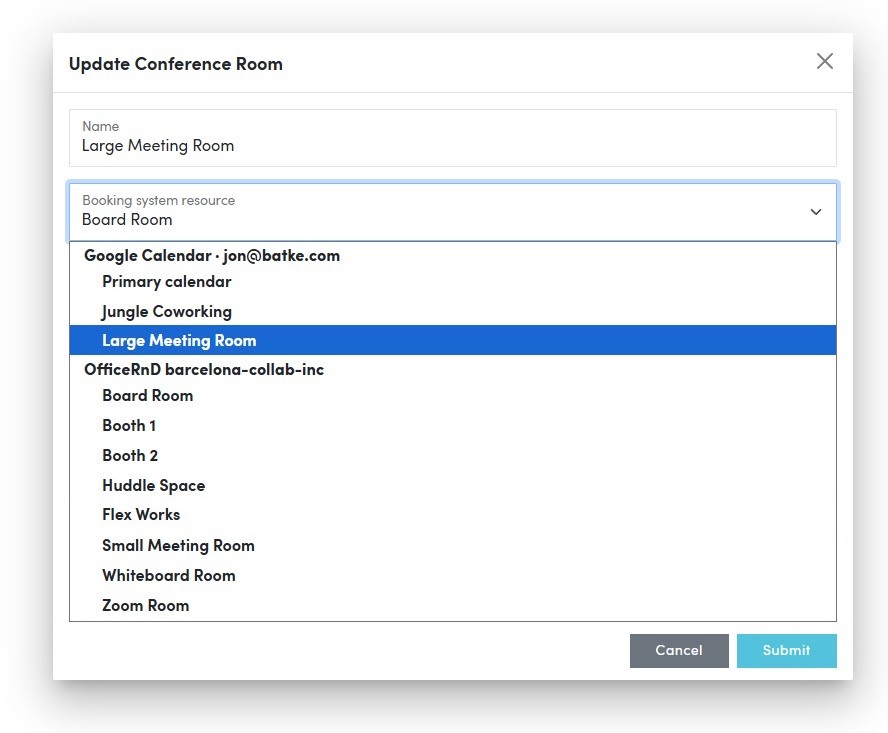This screenshot has height=733, width=888.
Task: Select Huddle Space from the options
Action: point(153,485)
